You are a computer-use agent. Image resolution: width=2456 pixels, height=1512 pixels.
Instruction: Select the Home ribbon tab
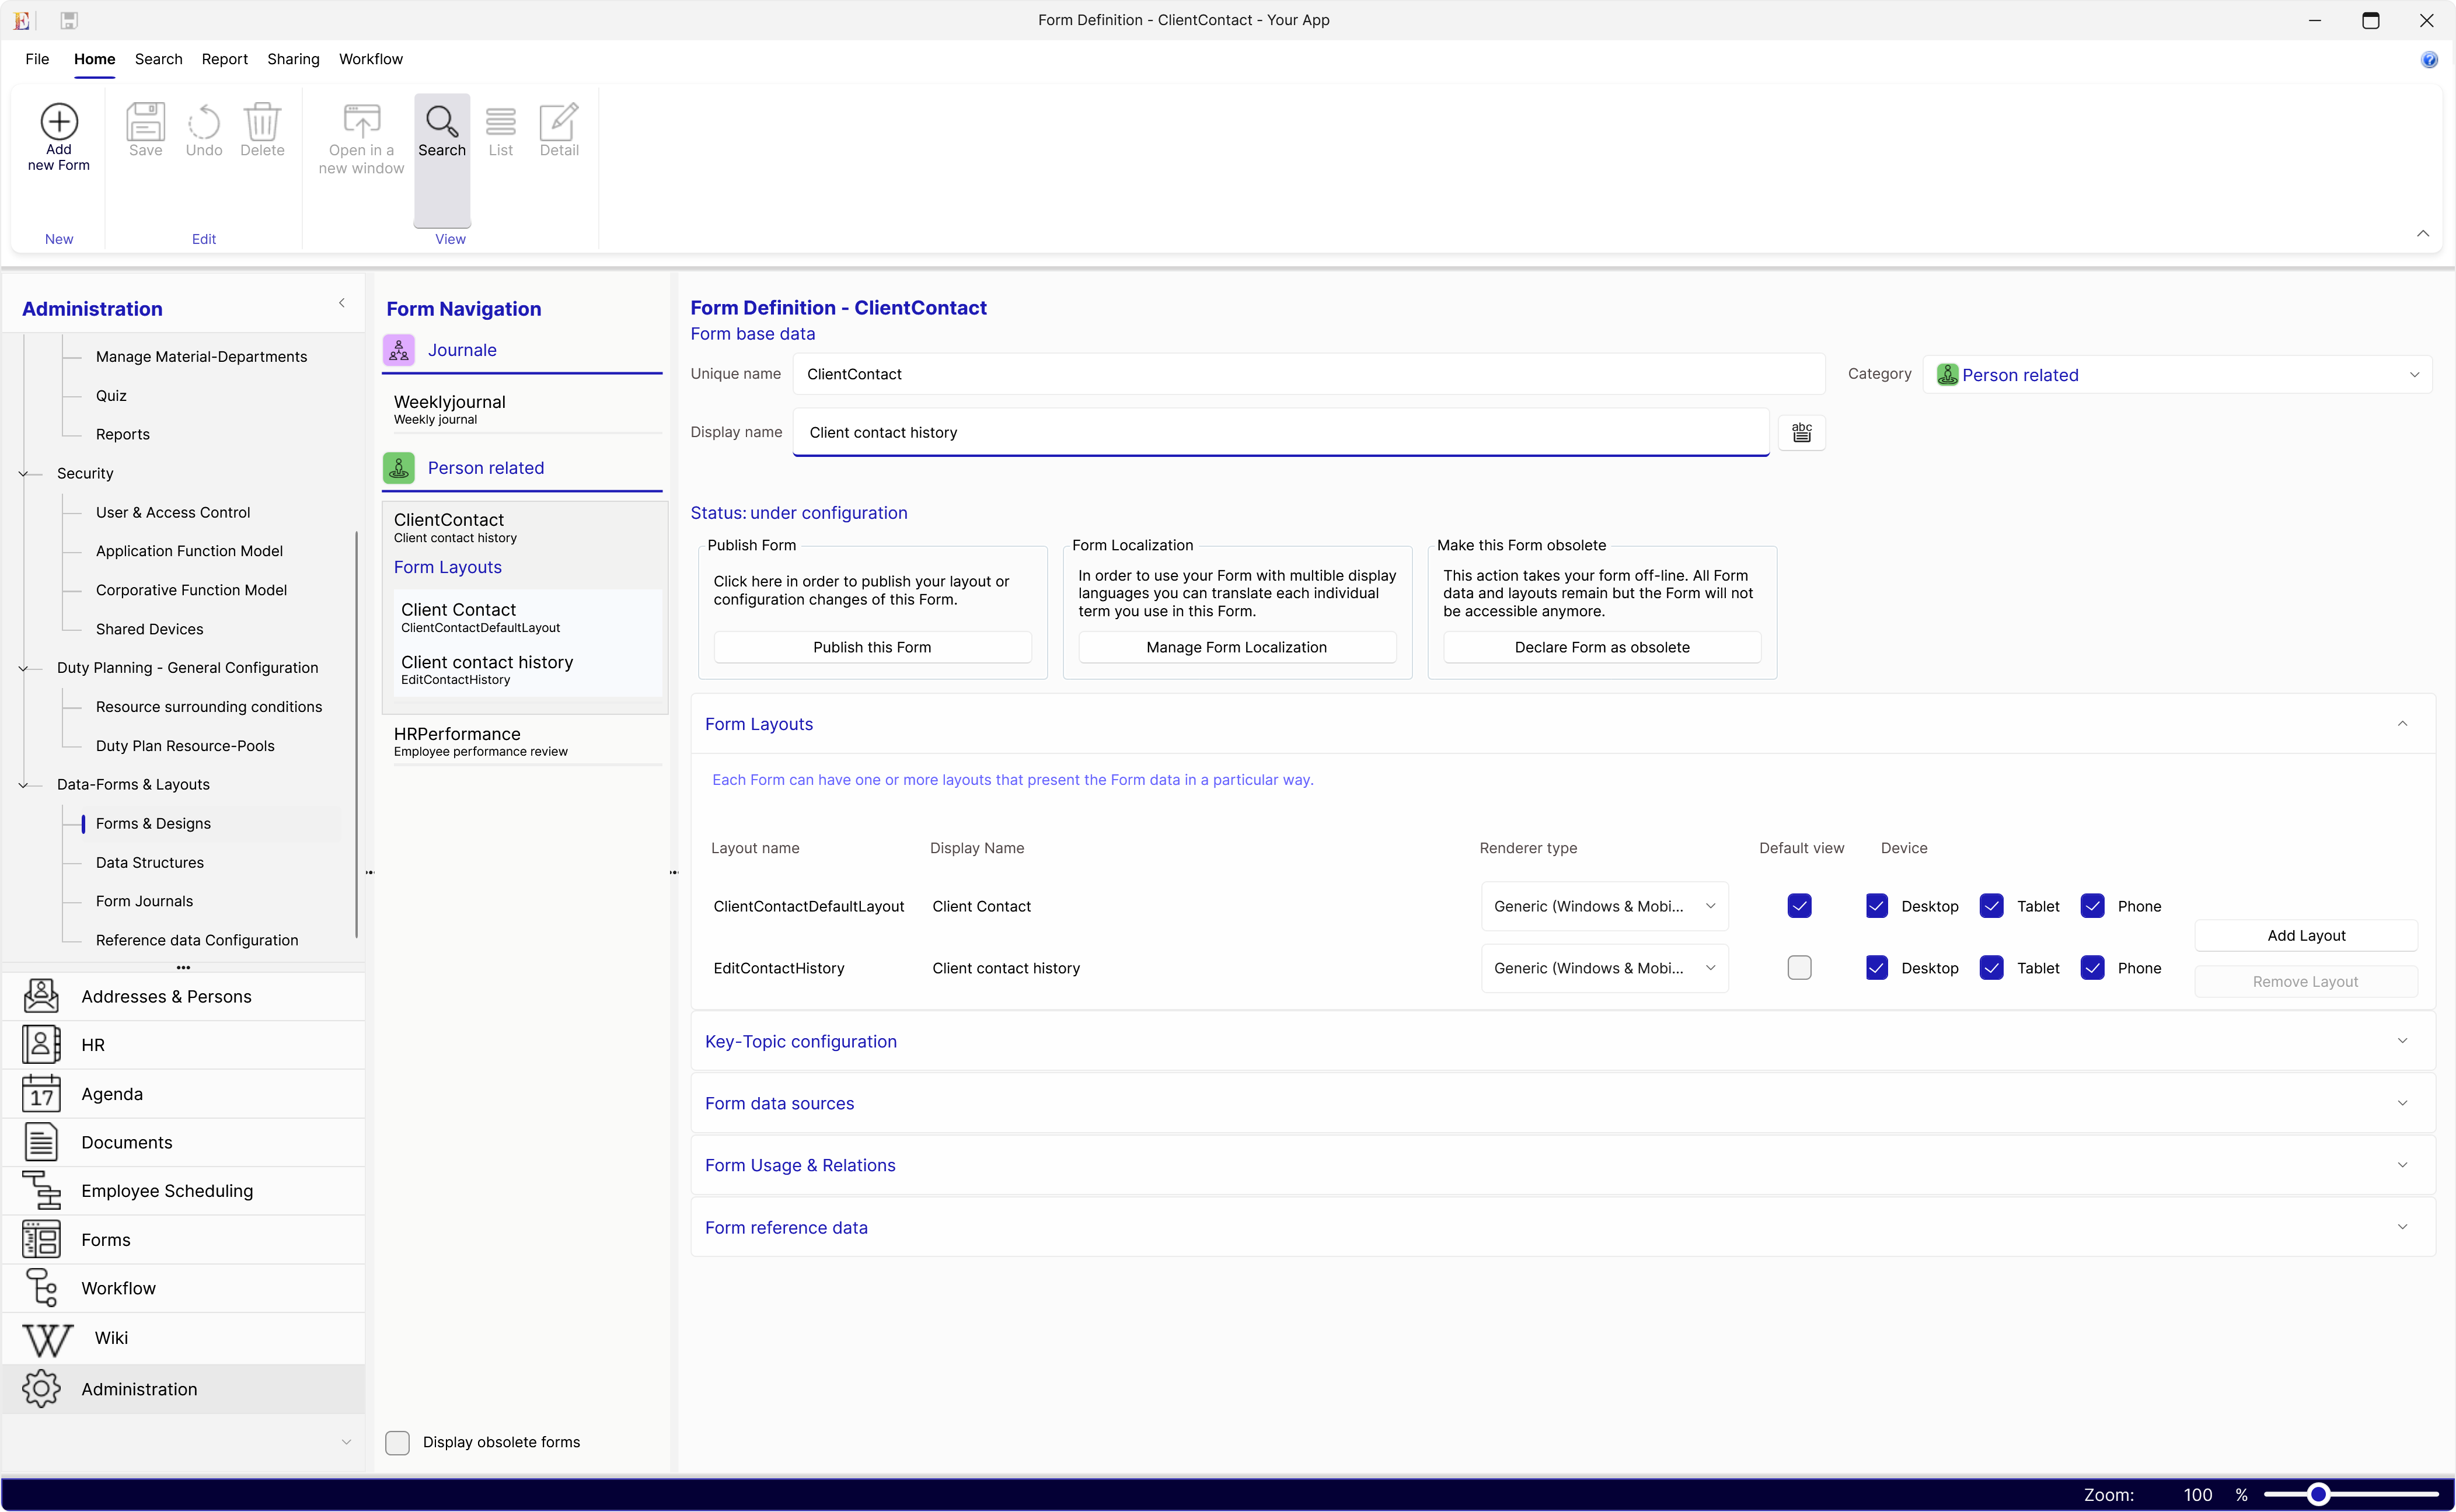pyautogui.click(x=94, y=59)
